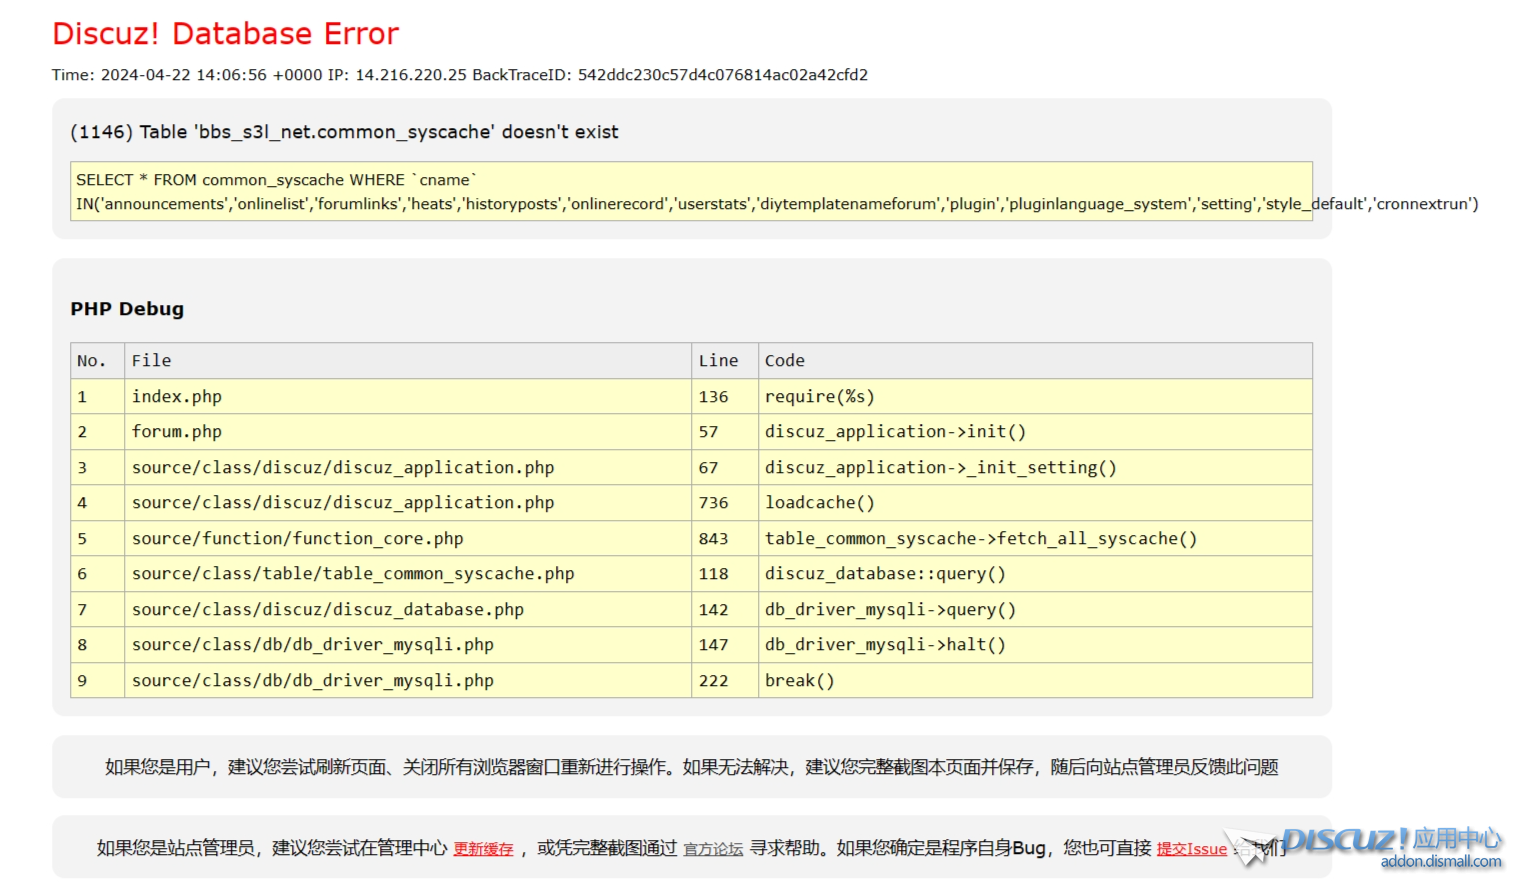Screen dimensions: 1520x887
Task: Click the Line column header
Action: (x=718, y=361)
